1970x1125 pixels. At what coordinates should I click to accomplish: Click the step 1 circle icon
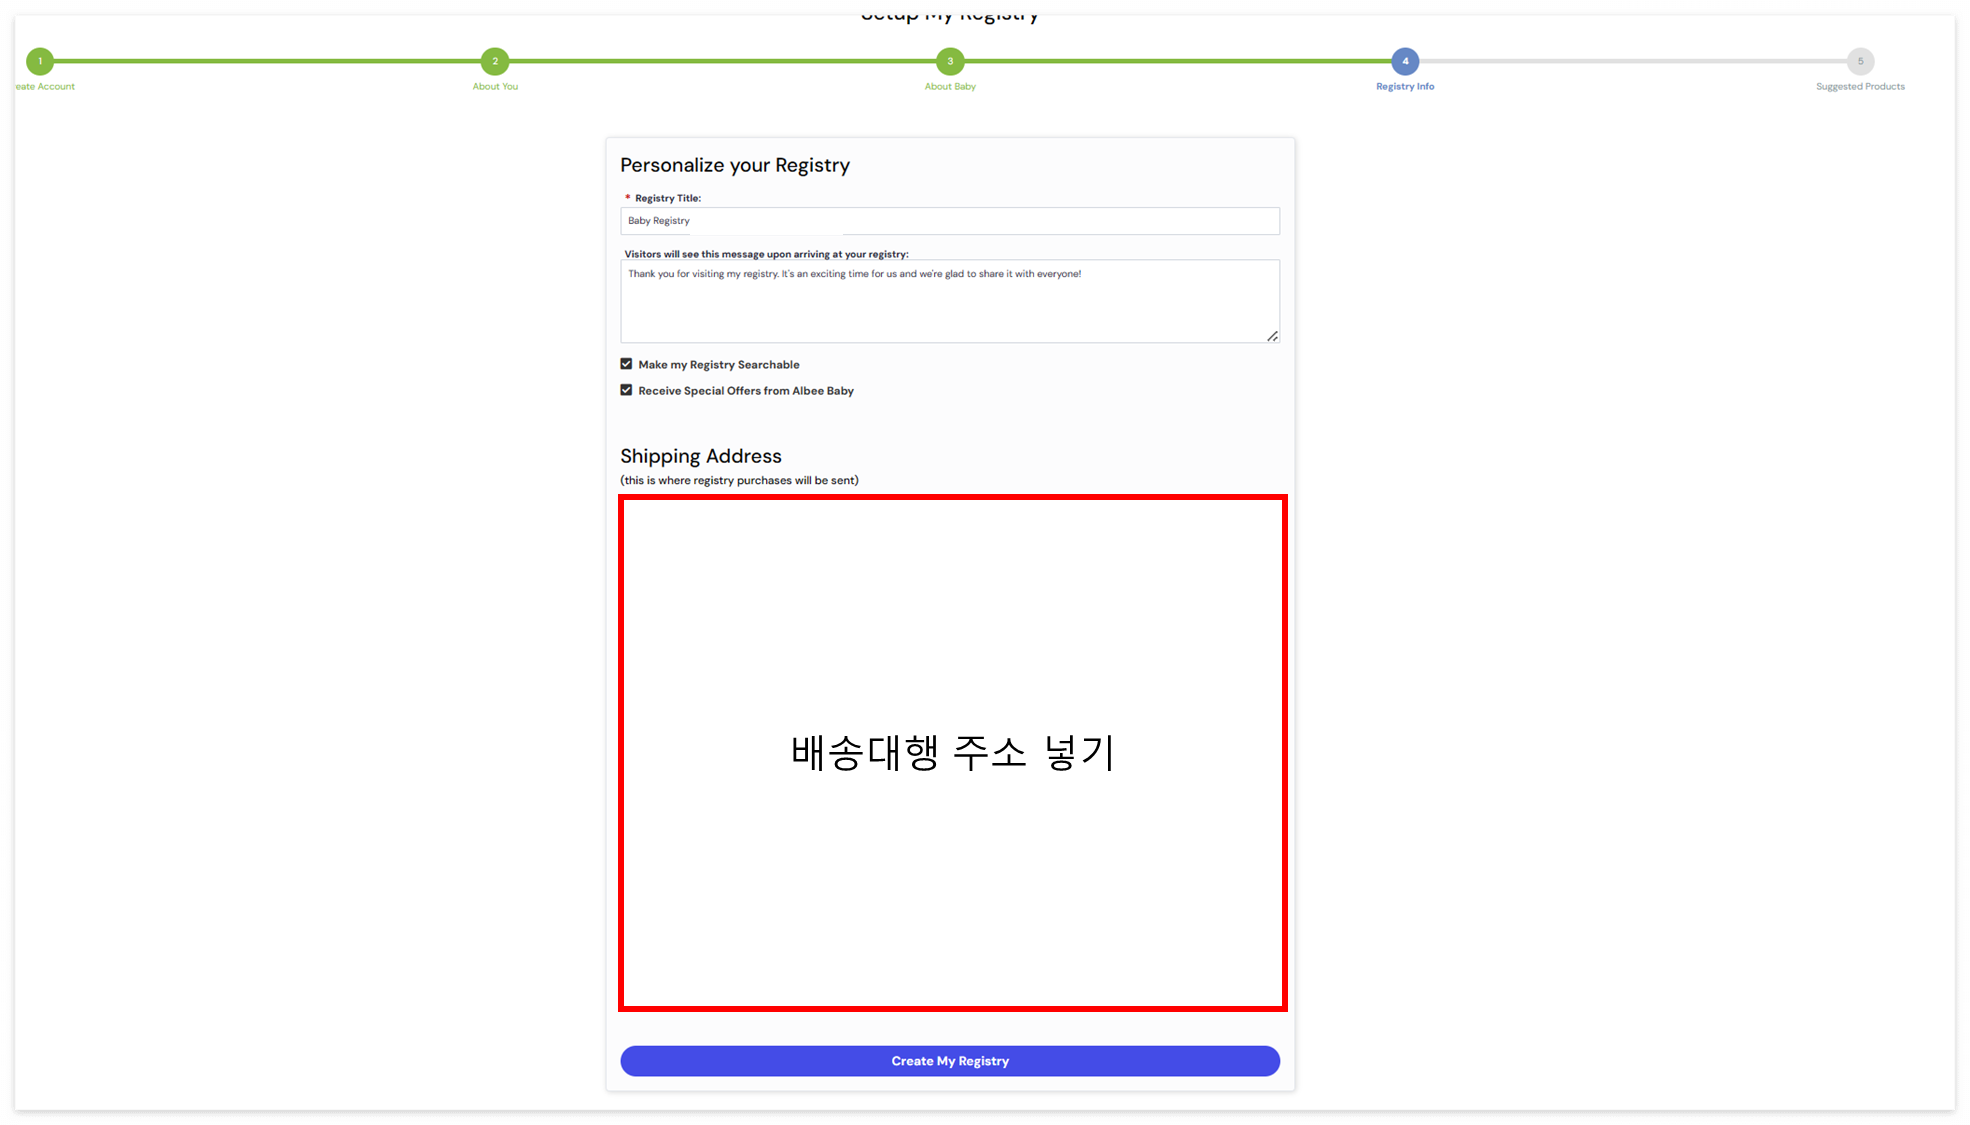click(40, 61)
